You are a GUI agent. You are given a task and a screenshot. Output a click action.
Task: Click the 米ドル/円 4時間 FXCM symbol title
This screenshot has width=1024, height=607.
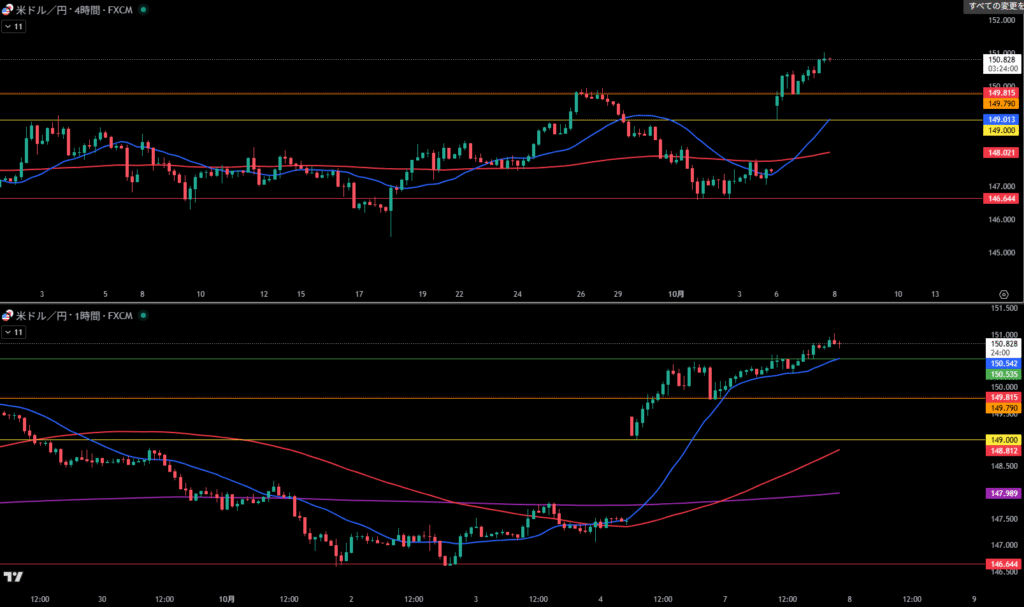coord(75,9)
